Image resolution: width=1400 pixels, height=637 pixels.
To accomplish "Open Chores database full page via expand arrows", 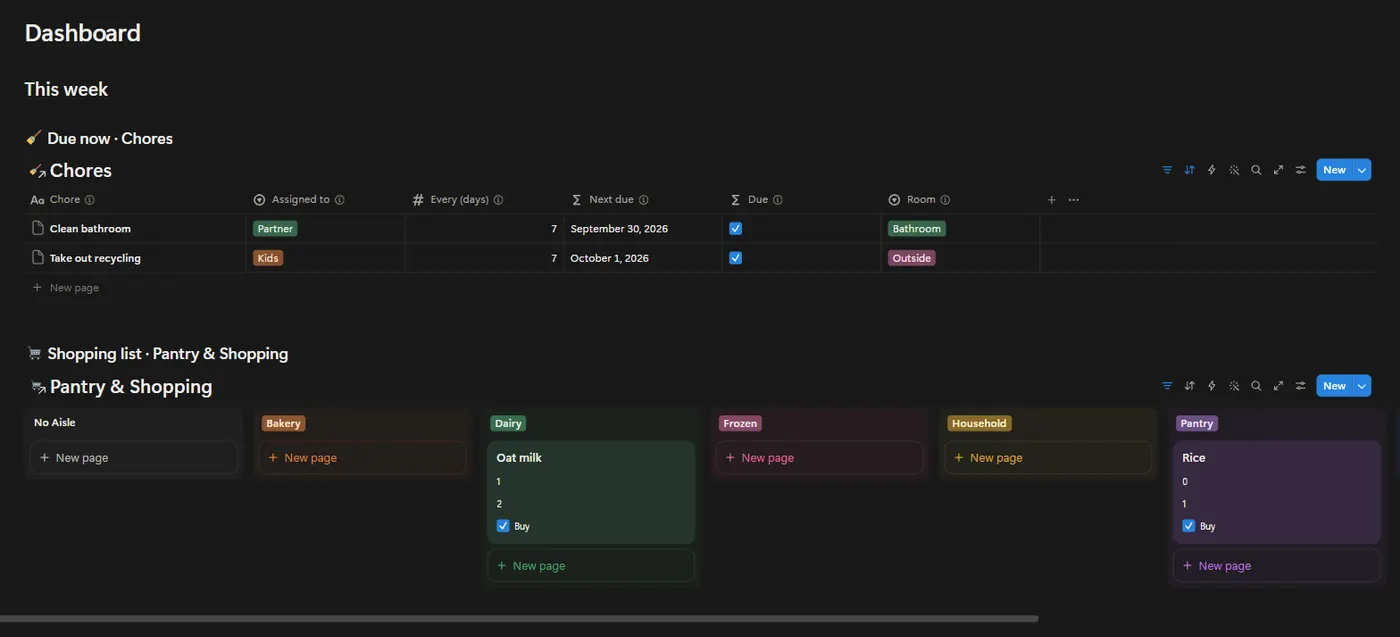I will click(x=1278, y=170).
